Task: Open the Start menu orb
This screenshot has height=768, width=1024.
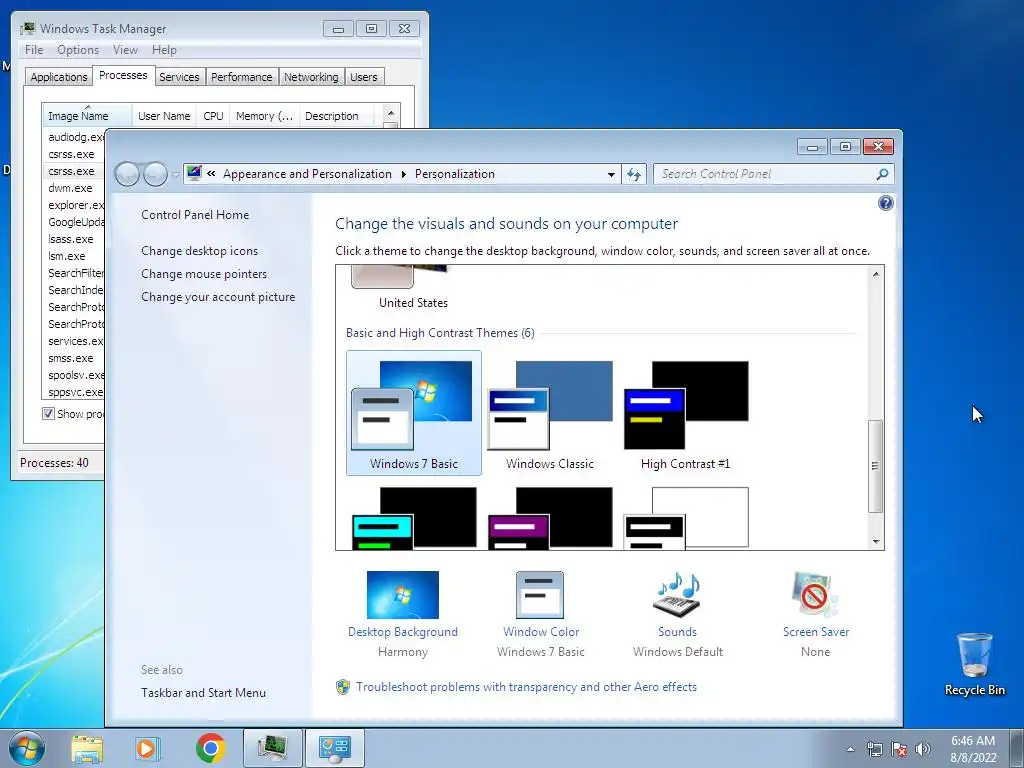Action: click(x=27, y=748)
